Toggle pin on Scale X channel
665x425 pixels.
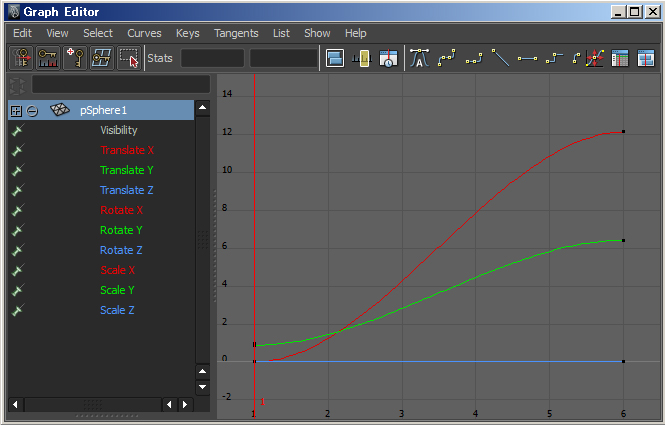tap(17, 270)
